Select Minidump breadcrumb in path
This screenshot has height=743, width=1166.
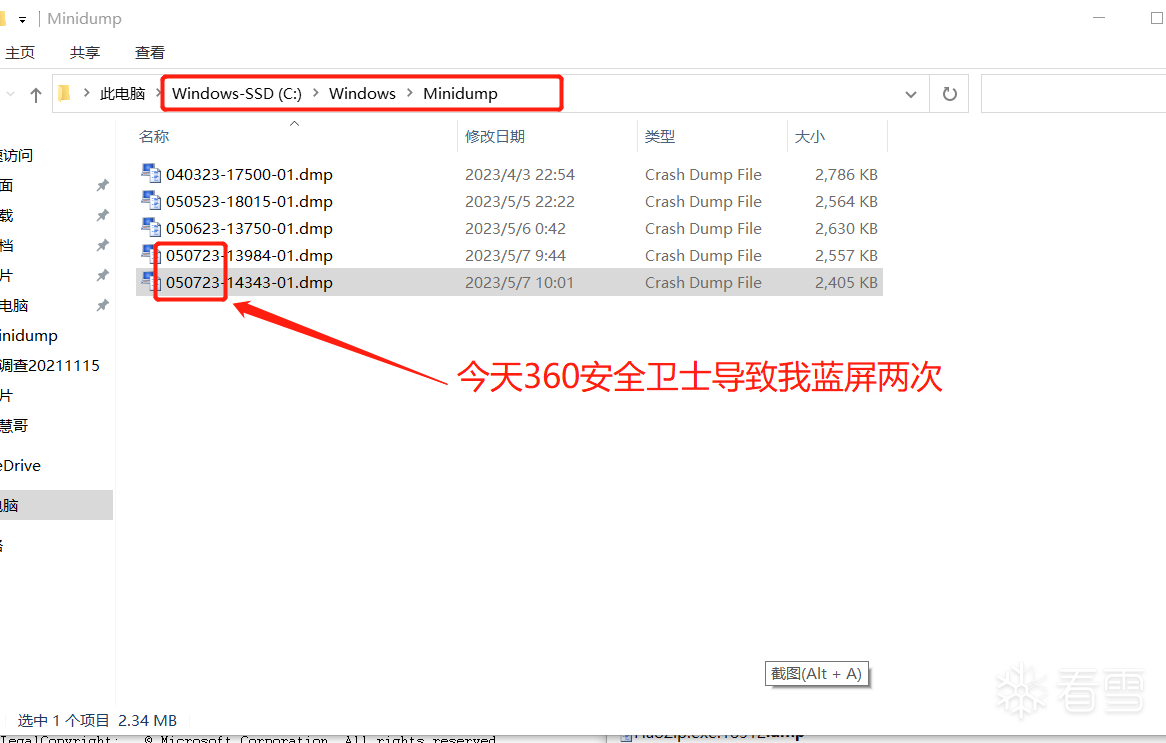click(460, 94)
